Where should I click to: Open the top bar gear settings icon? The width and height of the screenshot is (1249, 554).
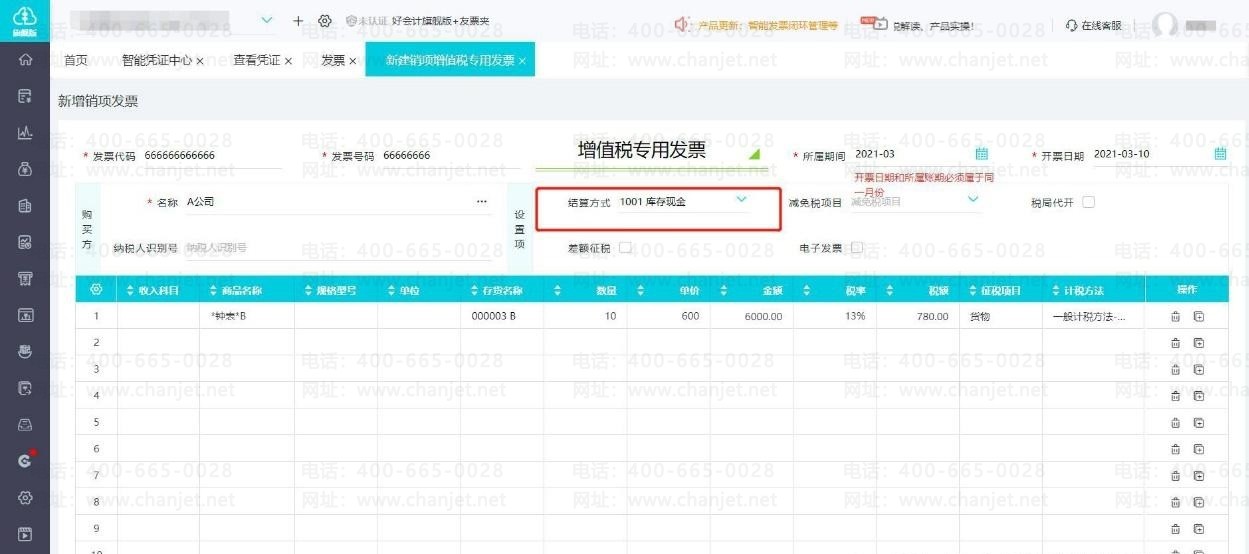(324, 20)
